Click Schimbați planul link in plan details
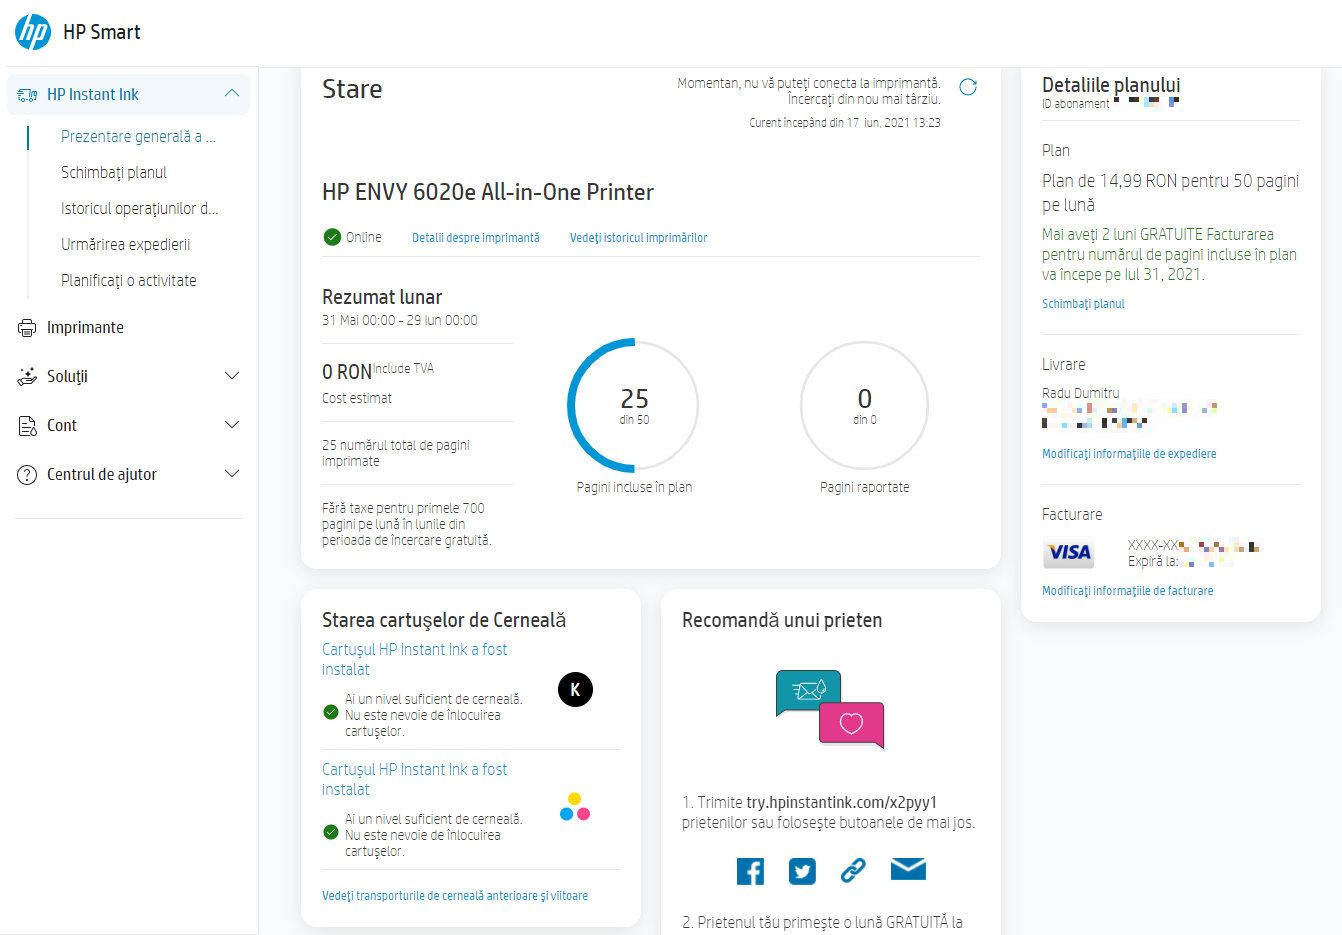1342x935 pixels. [1083, 304]
